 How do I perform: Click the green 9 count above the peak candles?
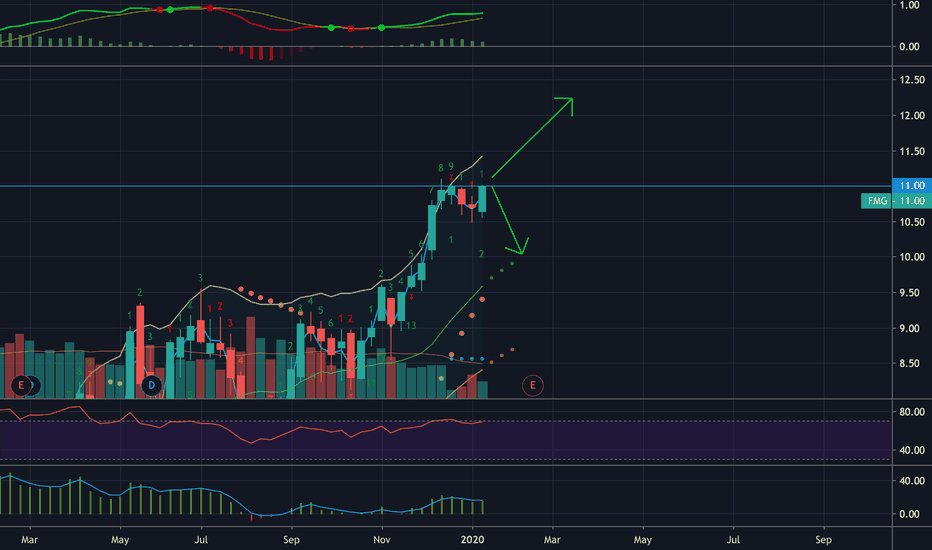[x=451, y=166]
